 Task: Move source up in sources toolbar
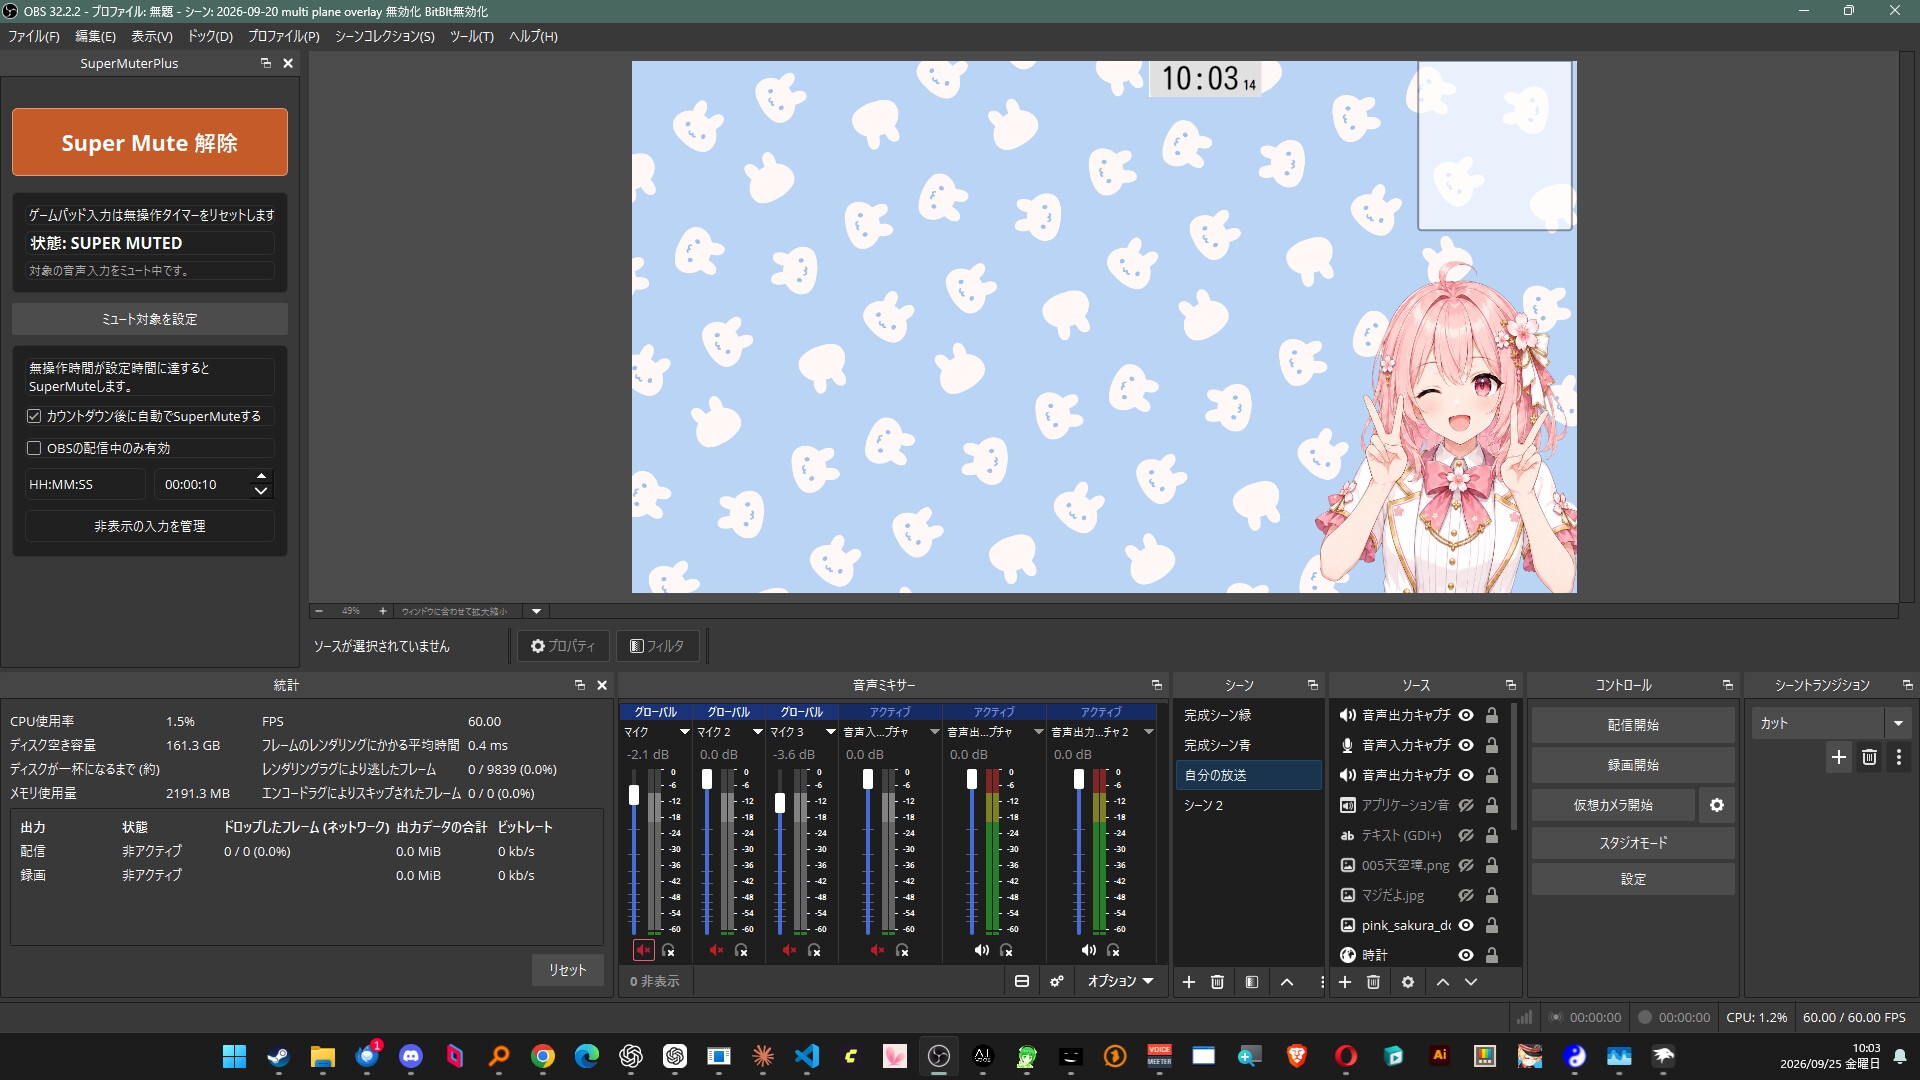(1443, 982)
